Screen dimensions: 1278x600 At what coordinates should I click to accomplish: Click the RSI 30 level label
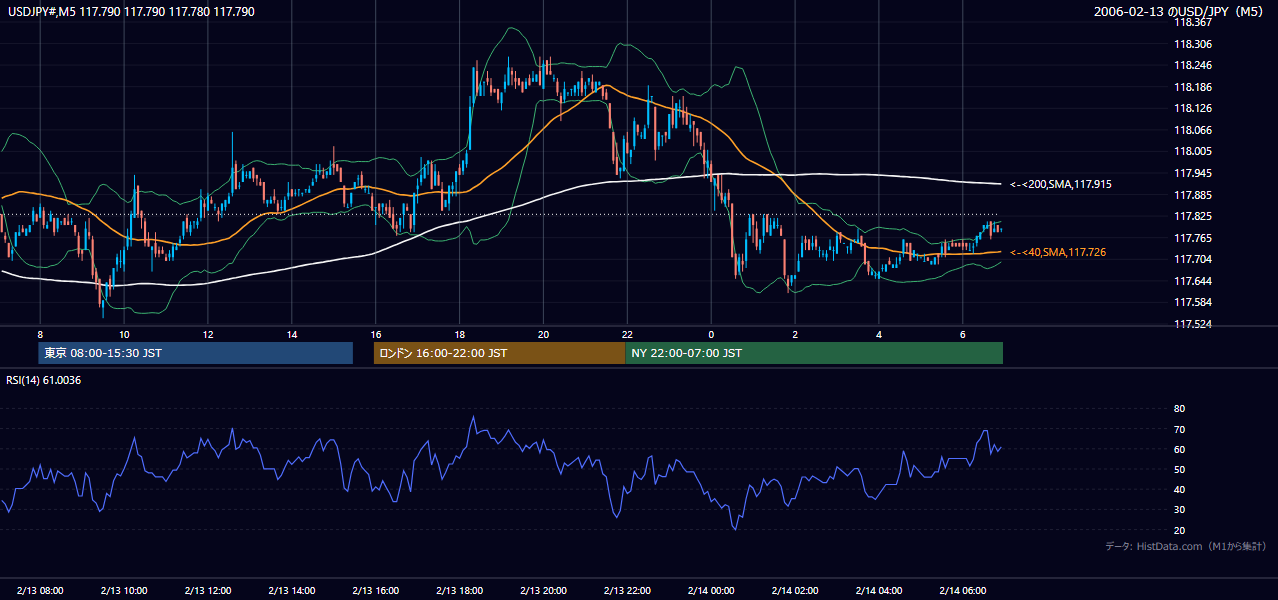1179,510
